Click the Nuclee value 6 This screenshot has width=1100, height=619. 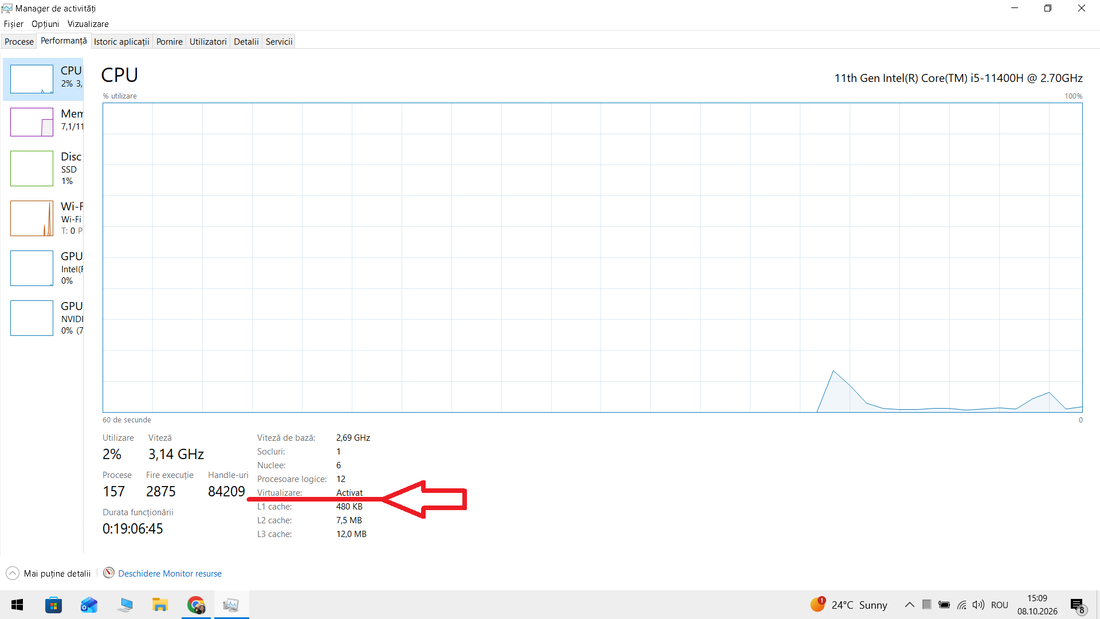(x=339, y=465)
